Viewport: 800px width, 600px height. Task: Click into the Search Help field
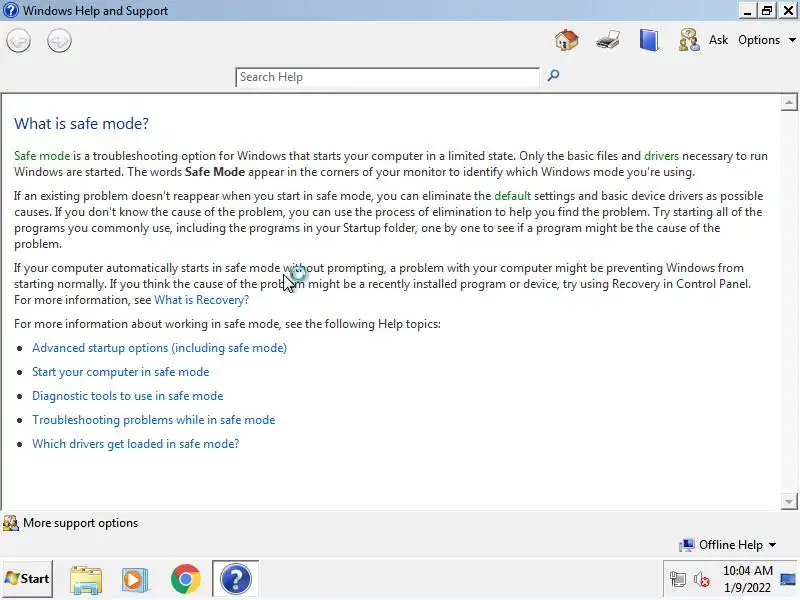387,77
